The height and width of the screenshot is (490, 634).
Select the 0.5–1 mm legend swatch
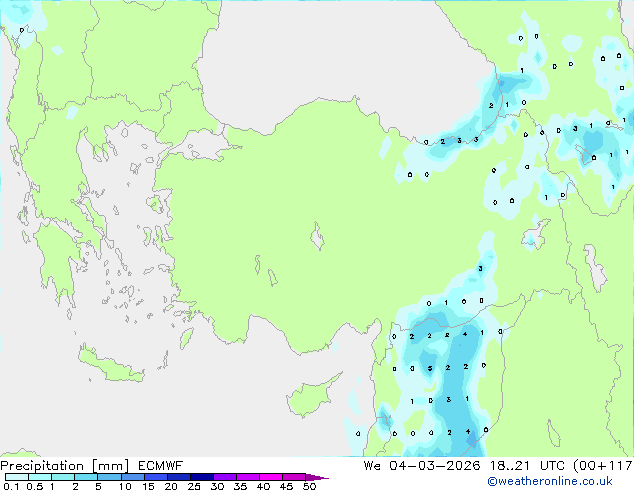40,477
